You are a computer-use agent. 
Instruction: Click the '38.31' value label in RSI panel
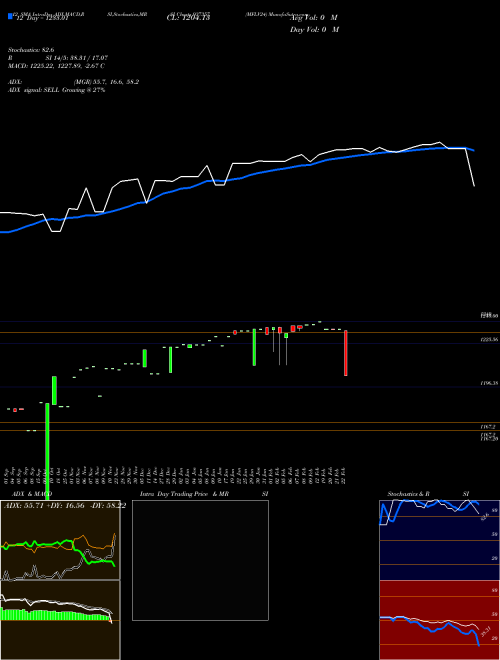(485, 632)
